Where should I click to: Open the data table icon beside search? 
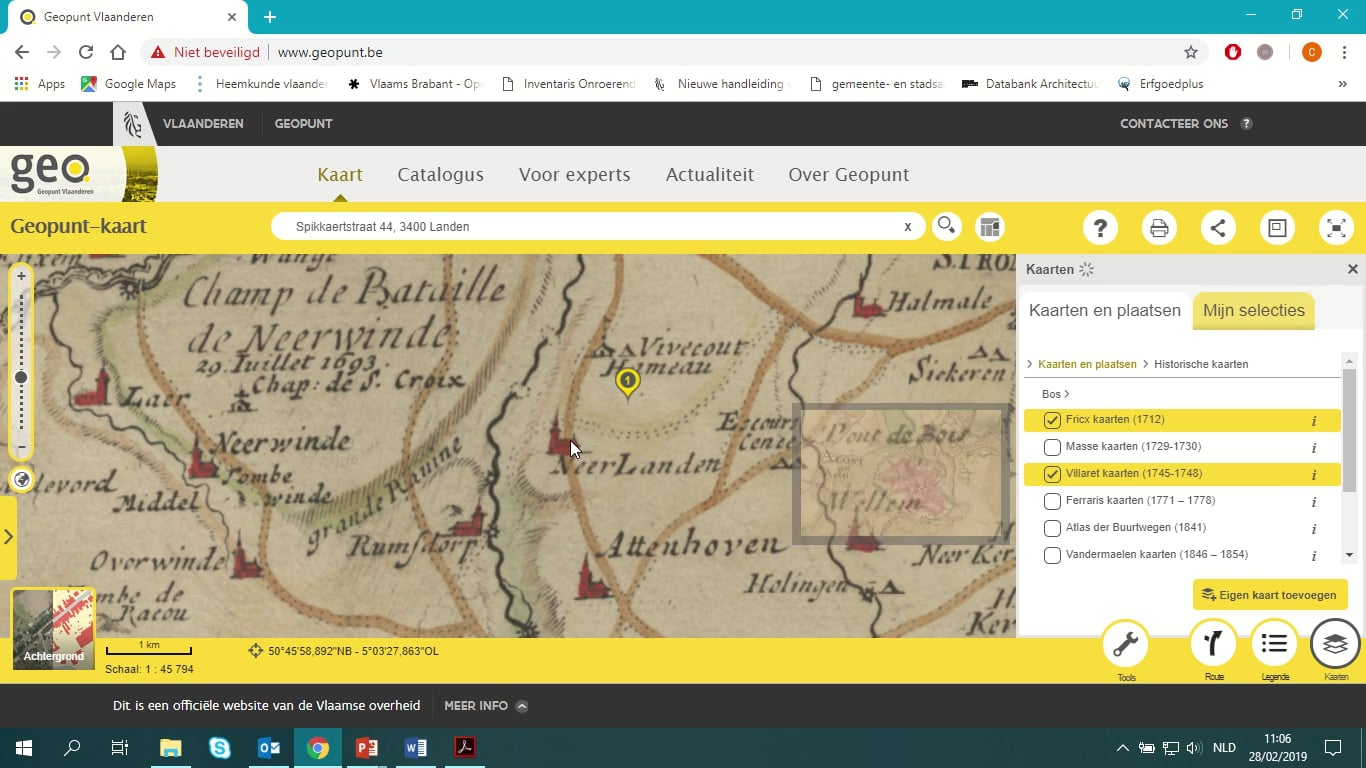990,226
